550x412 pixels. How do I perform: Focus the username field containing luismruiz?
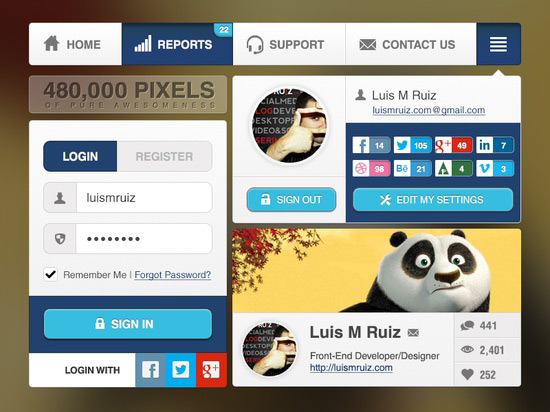click(128, 198)
